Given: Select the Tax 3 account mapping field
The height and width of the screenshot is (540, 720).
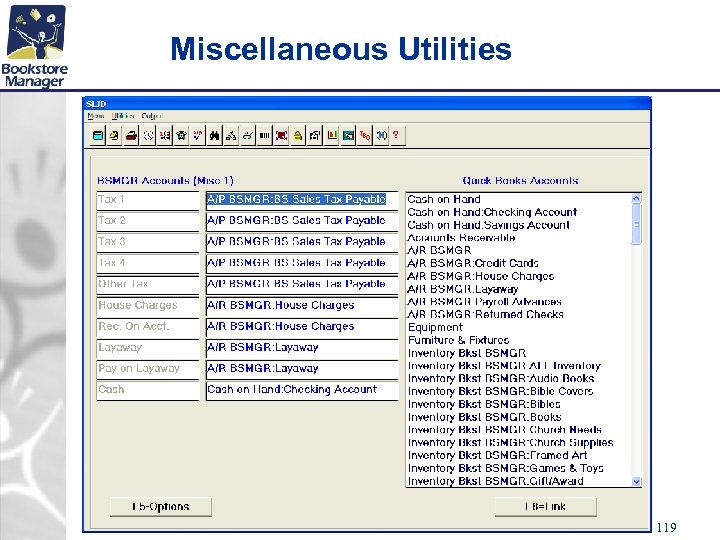Looking at the screenshot, I should pos(302,242).
